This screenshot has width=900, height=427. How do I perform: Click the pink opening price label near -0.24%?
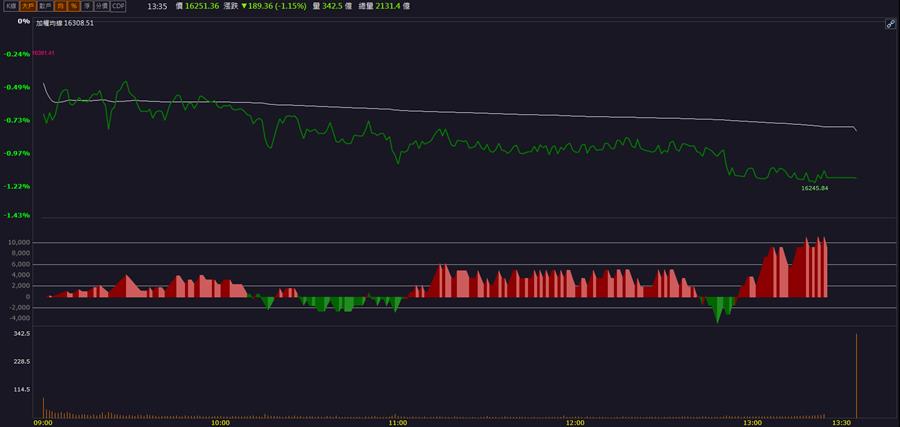click(44, 53)
